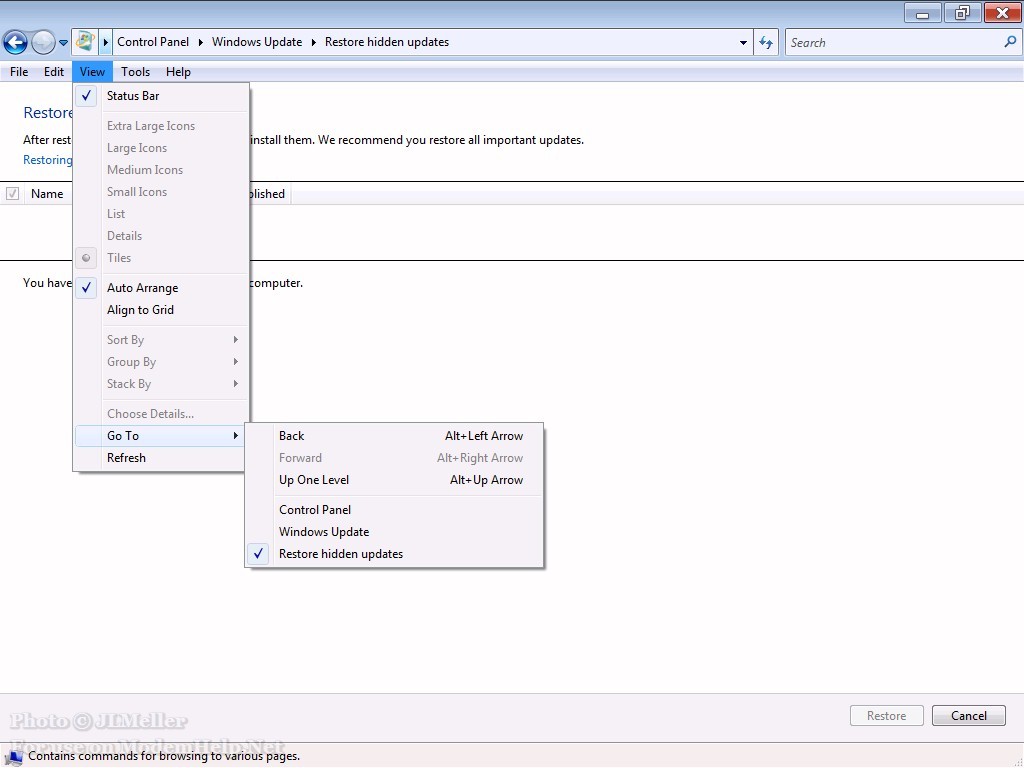The width and height of the screenshot is (1024, 768).
Task: Toggle Auto Arrange in View menu
Action: (x=142, y=288)
